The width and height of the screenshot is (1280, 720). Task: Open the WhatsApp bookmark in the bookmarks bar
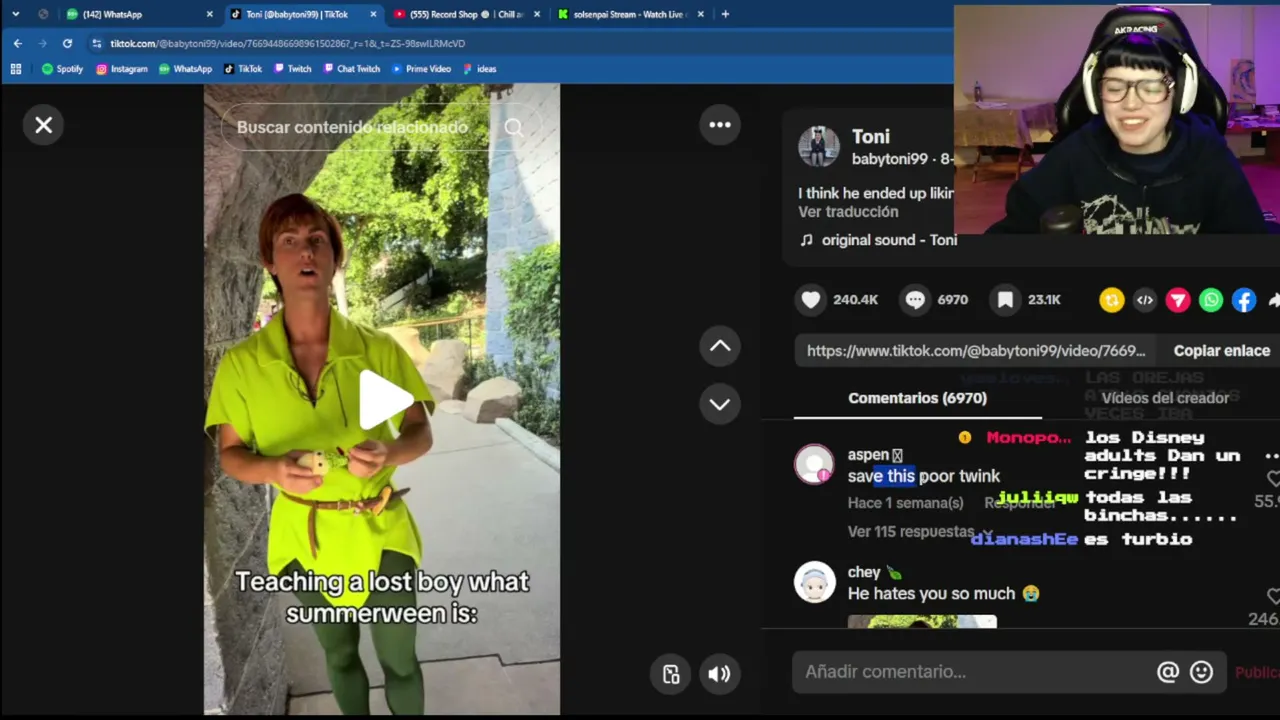[185, 69]
